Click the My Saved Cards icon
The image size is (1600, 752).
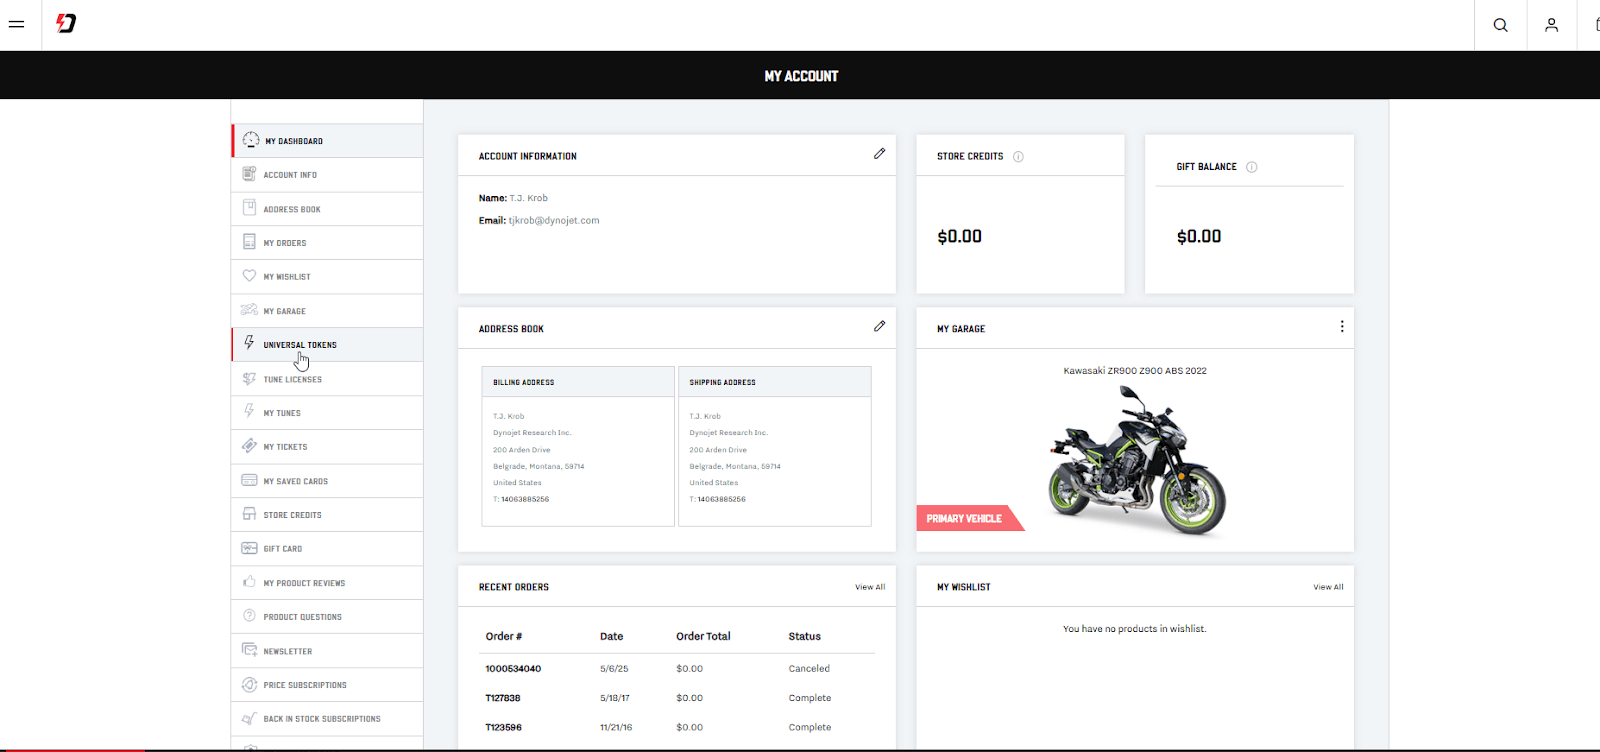point(249,480)
